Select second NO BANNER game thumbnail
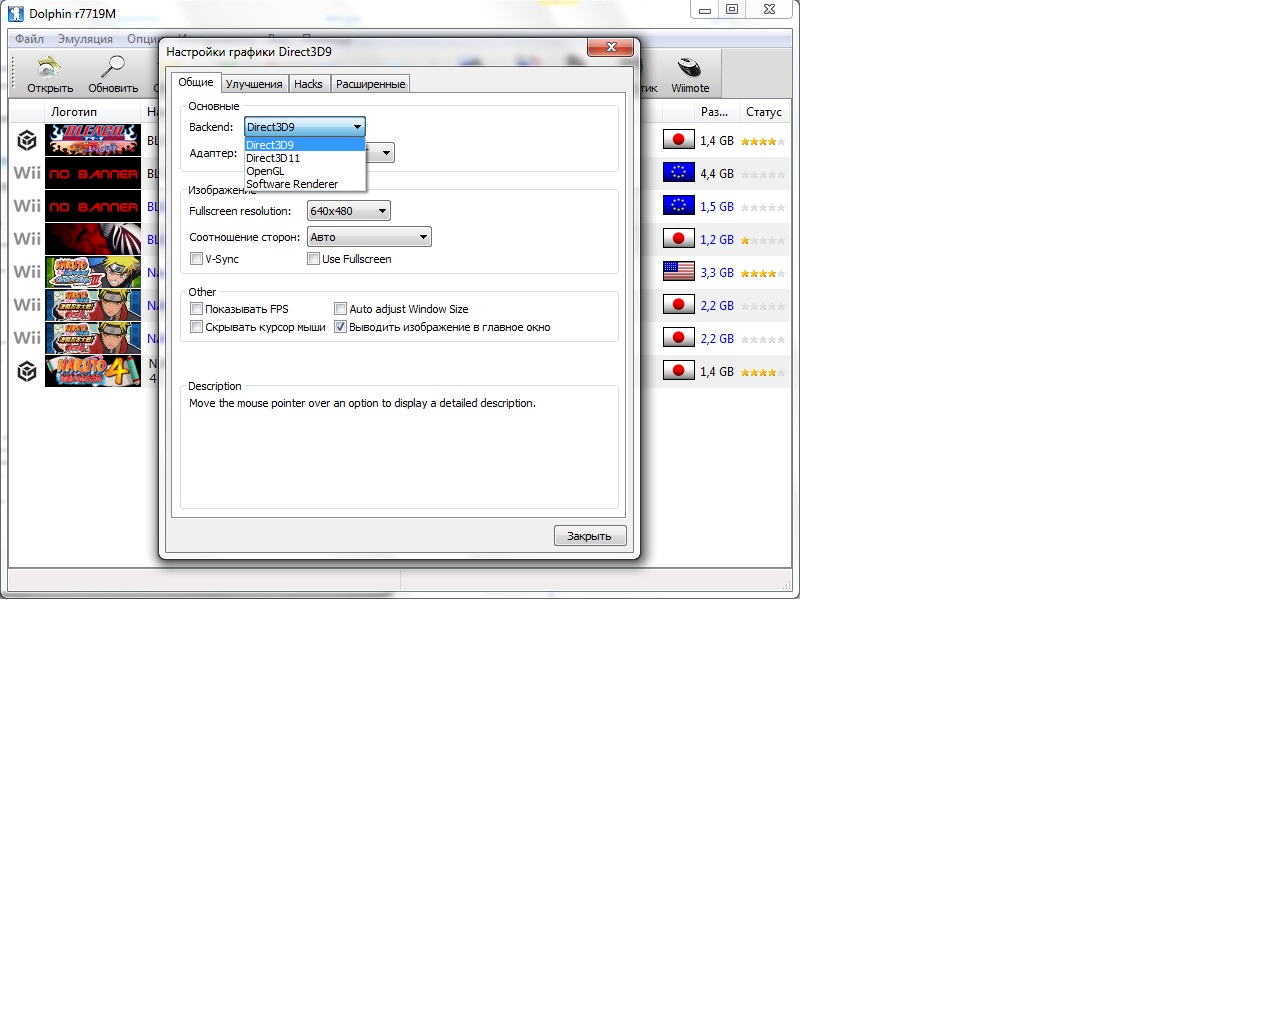The width and height of the screenshot is (1280, 1024). tap(93, 206)
